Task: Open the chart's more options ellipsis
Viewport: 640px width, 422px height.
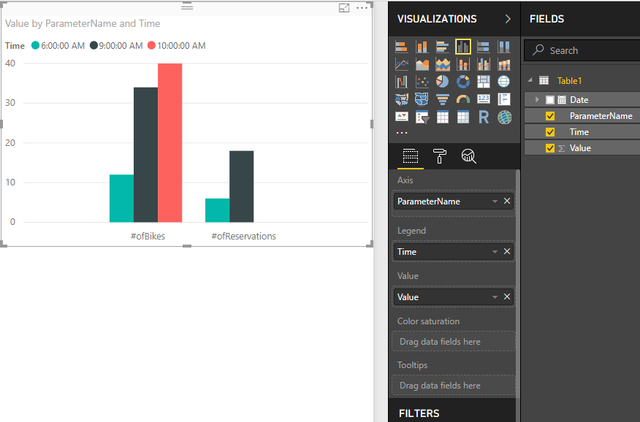Action: [362, 8]
